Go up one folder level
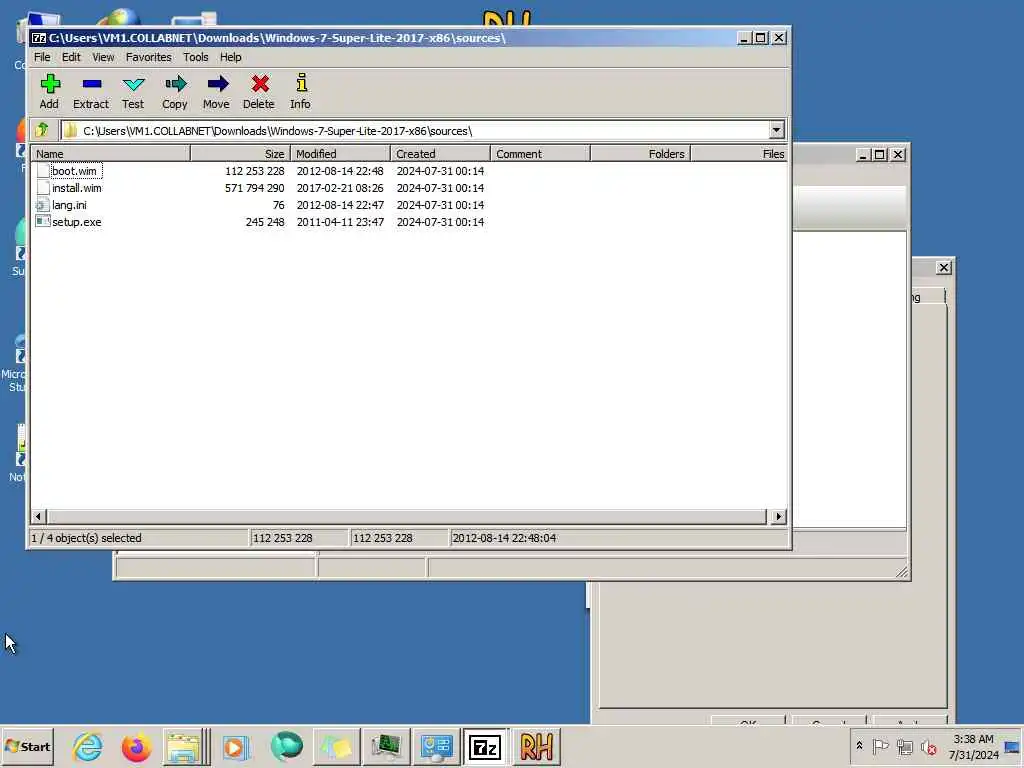The width and height of the screenshot is (1024, 768). [x=42, y=130]
